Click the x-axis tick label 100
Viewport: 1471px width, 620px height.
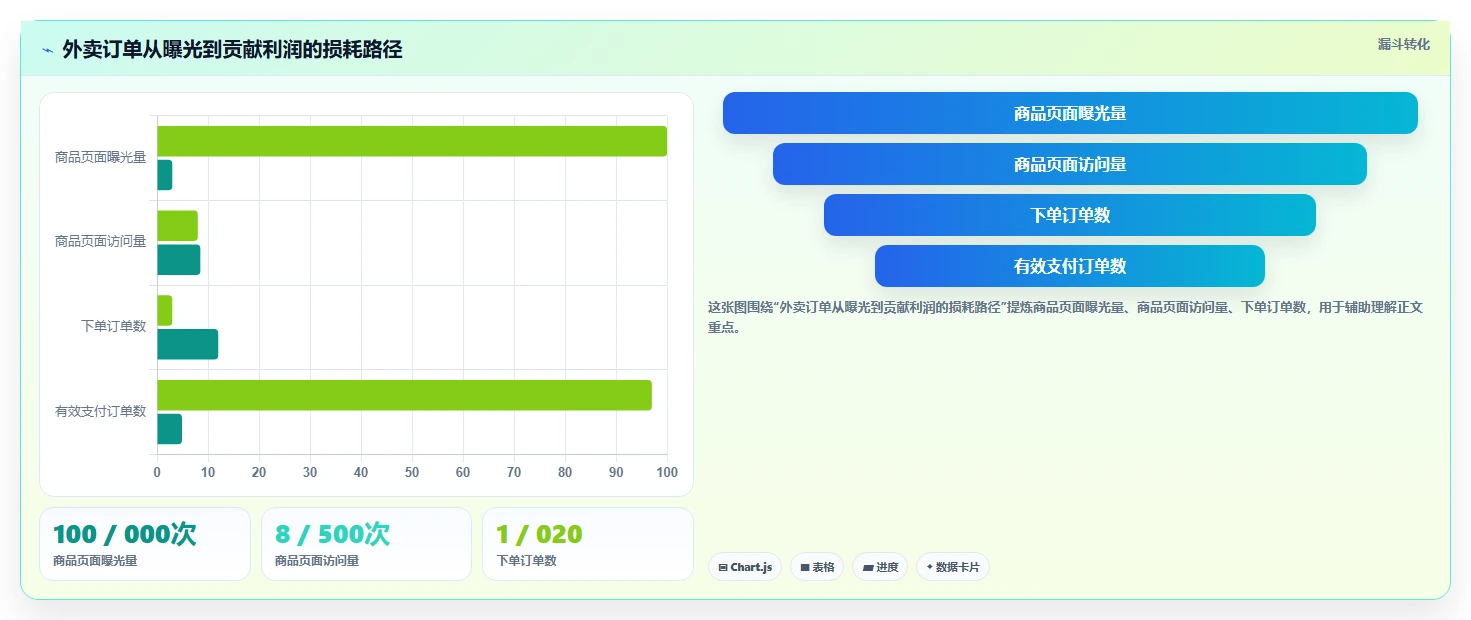coord(667,472)
